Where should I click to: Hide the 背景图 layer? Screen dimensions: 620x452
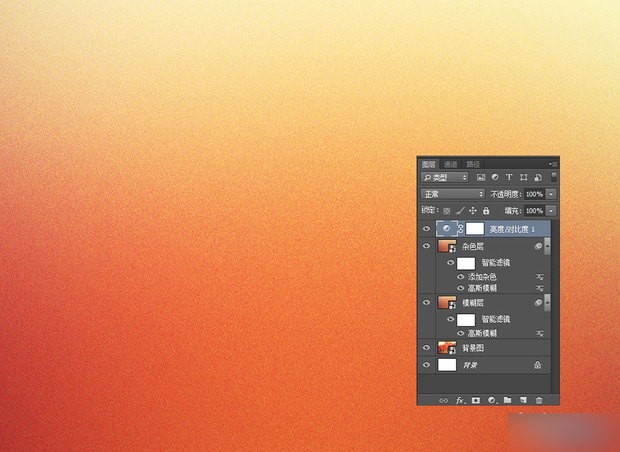coord(427,347)
